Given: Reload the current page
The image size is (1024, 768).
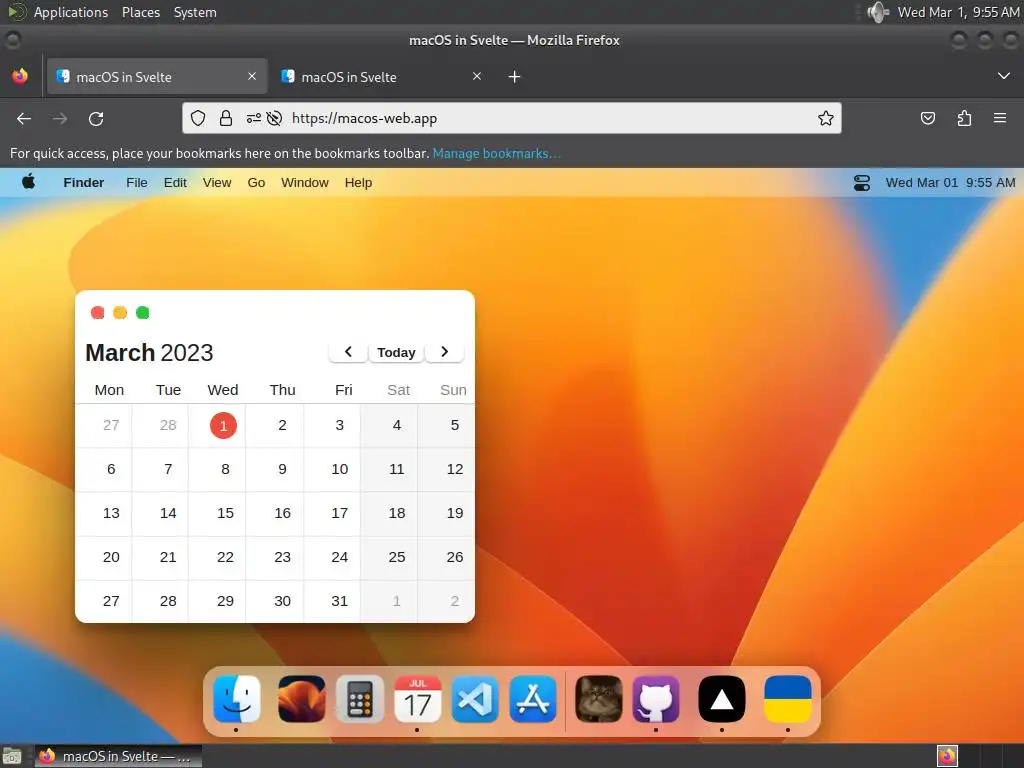Looking at the screenshot, I should (x=96, y=118).
